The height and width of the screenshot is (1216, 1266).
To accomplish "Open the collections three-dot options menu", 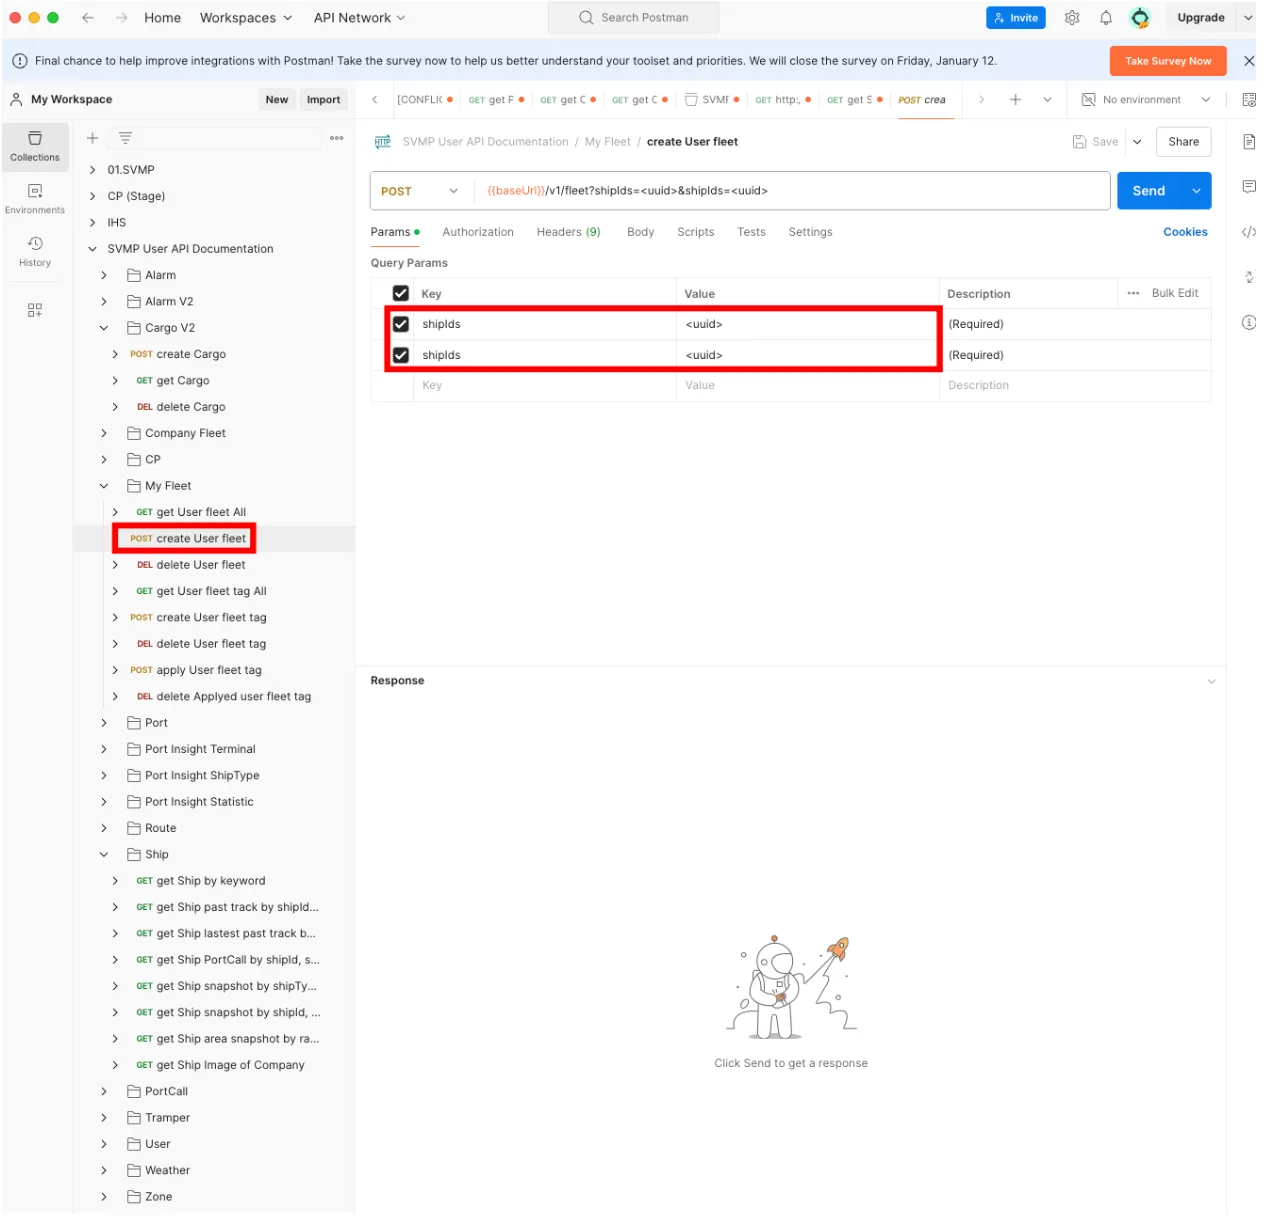I will tap(337, 138).
